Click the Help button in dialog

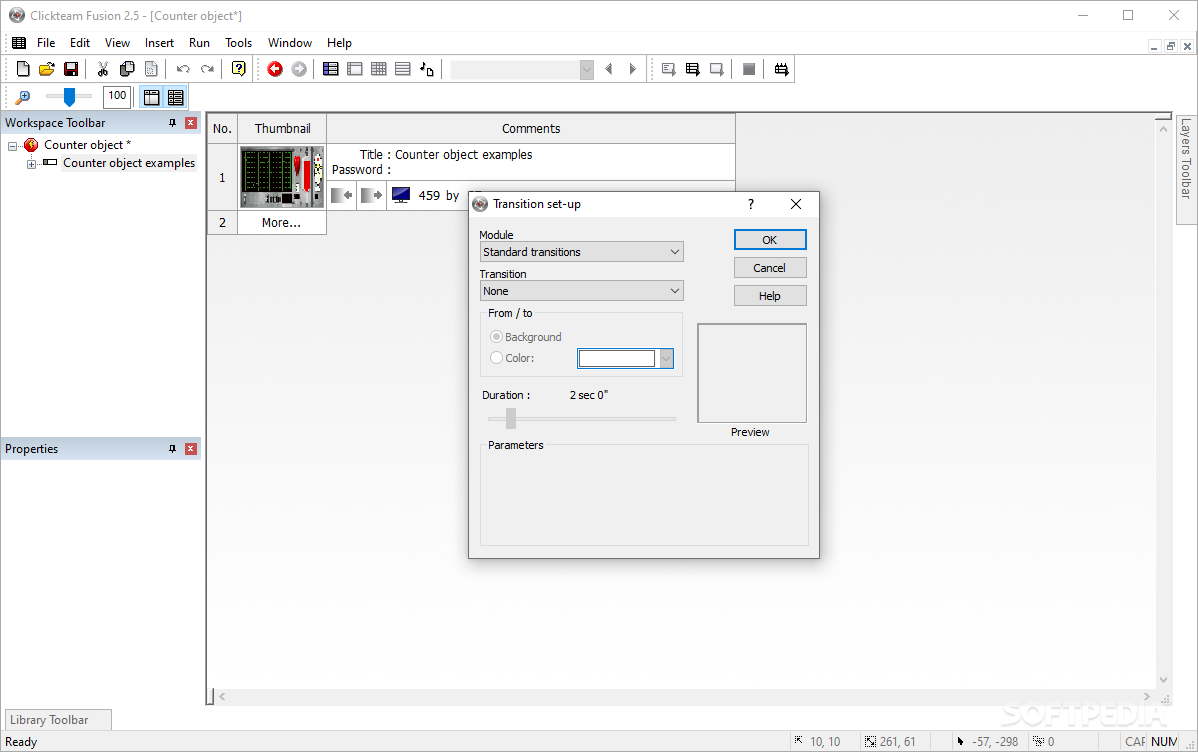point(770,297)
